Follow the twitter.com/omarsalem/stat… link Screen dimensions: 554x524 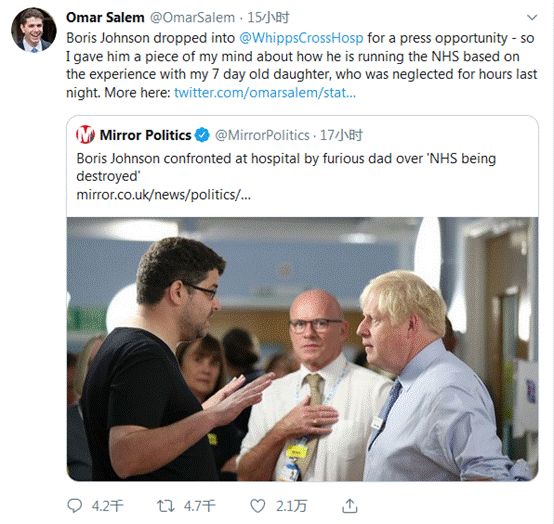point(265,93)
